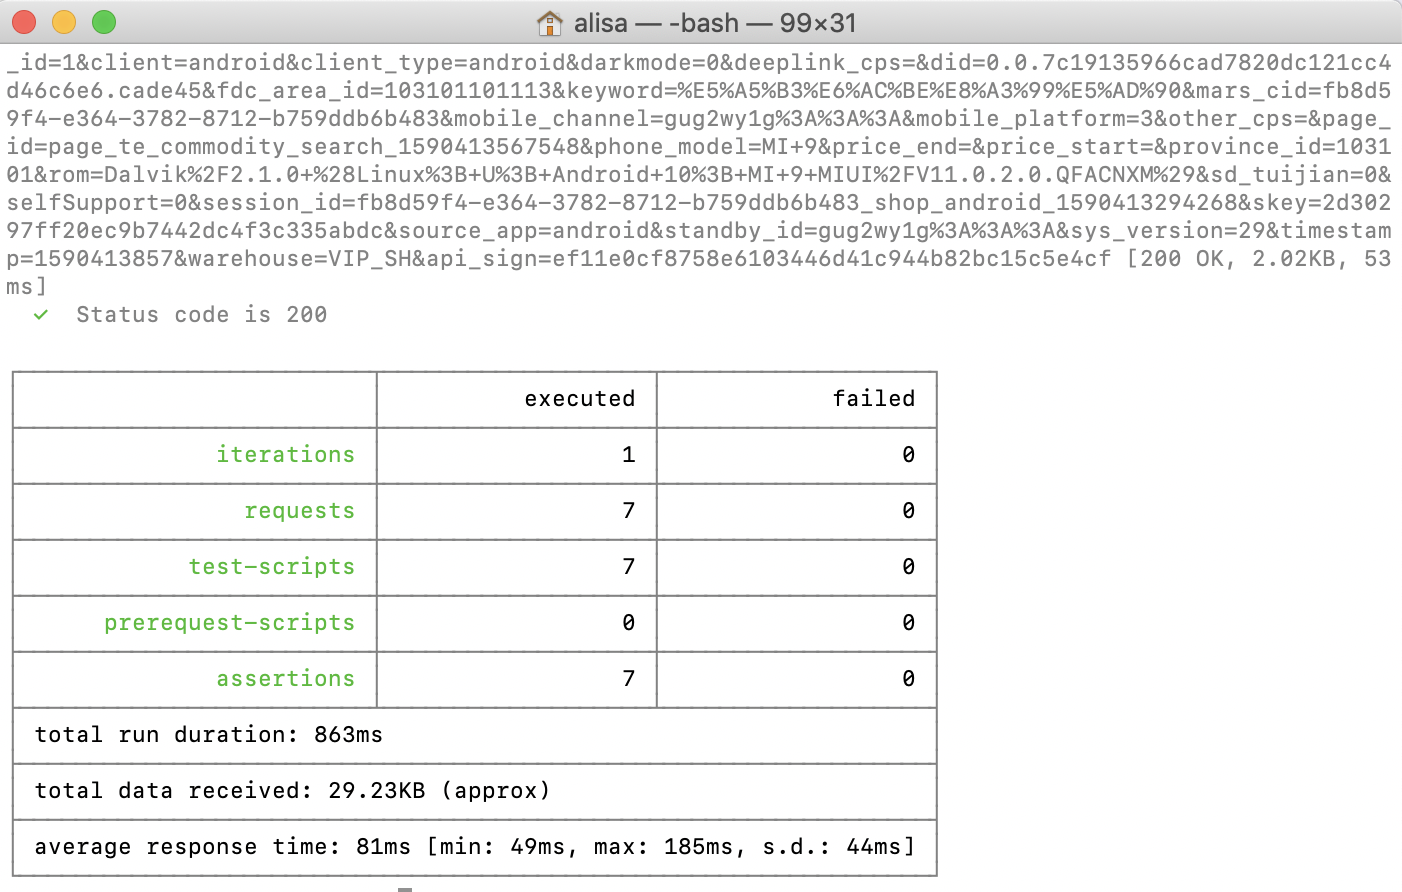Screen dimensions: 1402x892
Task: Click the 'source_app=android' parameter in output
Action: [524, 231]
